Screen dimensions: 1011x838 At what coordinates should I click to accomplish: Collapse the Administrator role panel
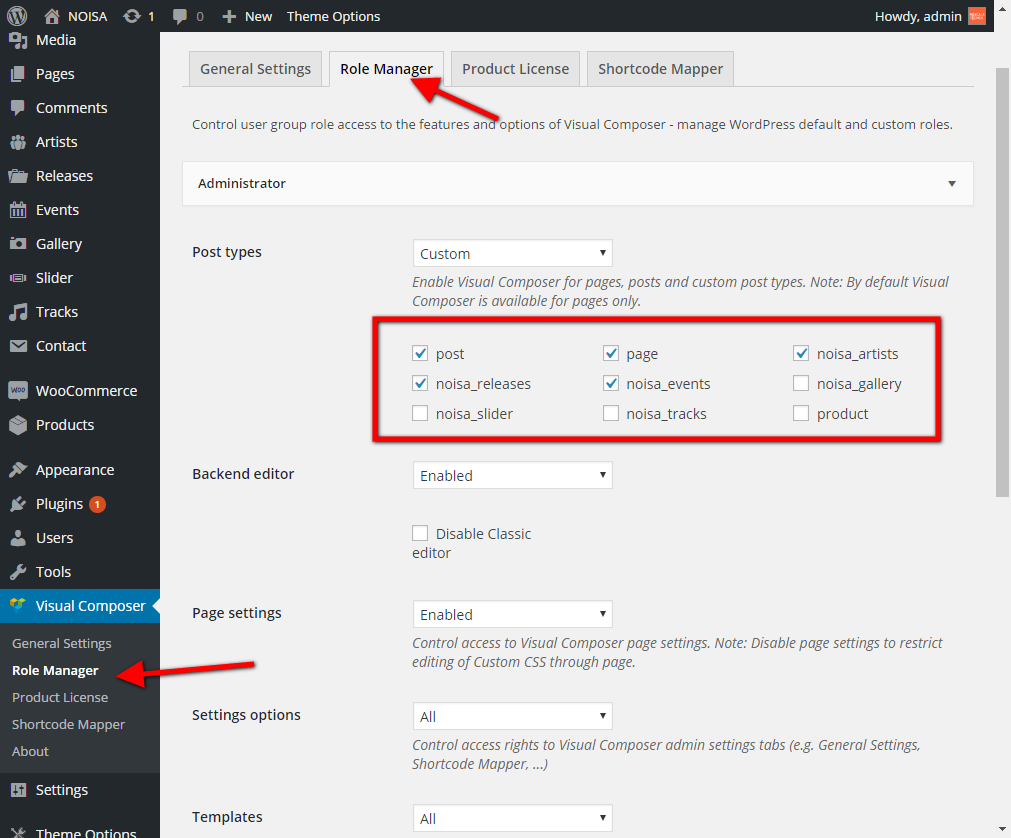click(952, 184)
